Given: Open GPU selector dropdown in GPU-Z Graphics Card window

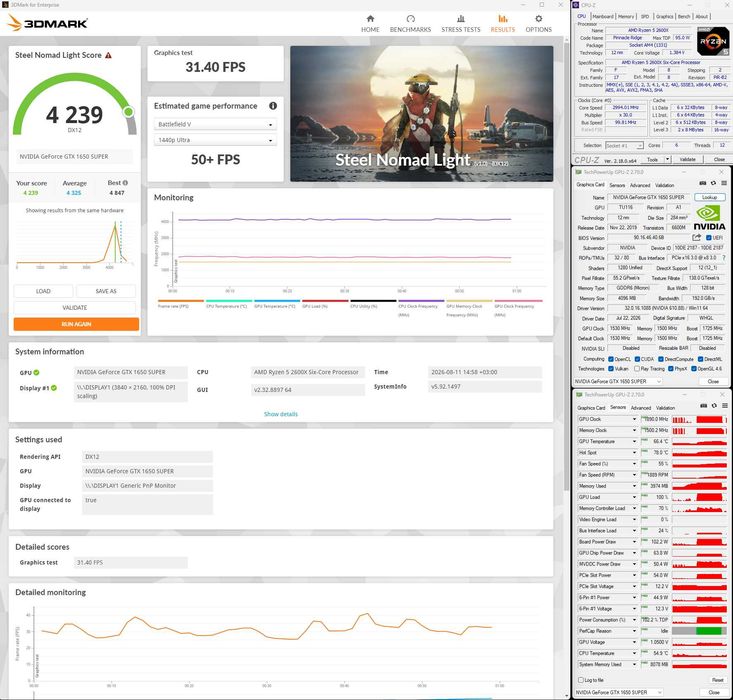Looking at the screenshot, I should (618, 381).
